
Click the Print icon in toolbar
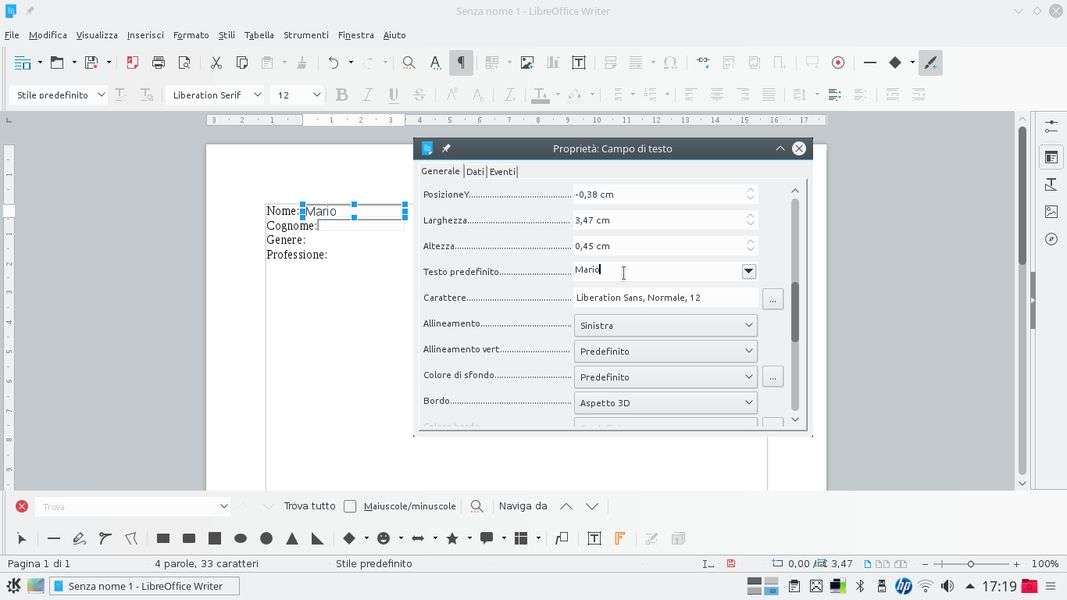158,62
